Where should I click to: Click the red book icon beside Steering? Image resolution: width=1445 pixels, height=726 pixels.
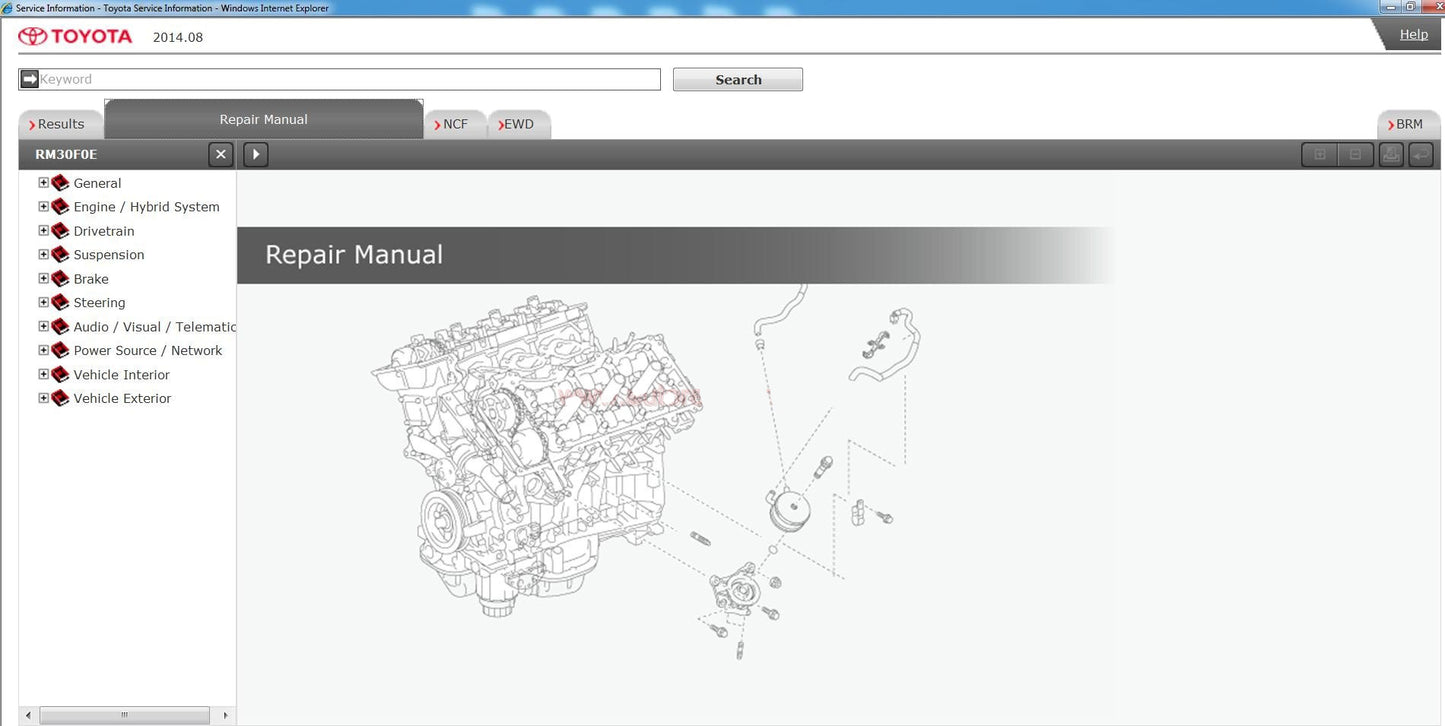coord(60,303)
